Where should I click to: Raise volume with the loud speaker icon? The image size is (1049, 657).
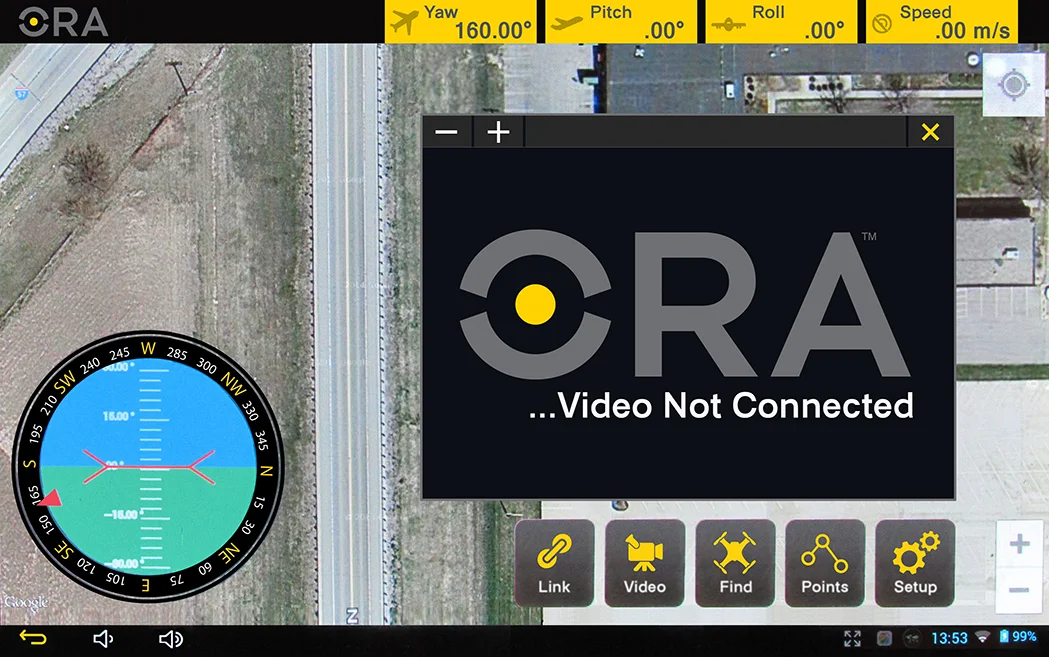[x=171, y=639]
